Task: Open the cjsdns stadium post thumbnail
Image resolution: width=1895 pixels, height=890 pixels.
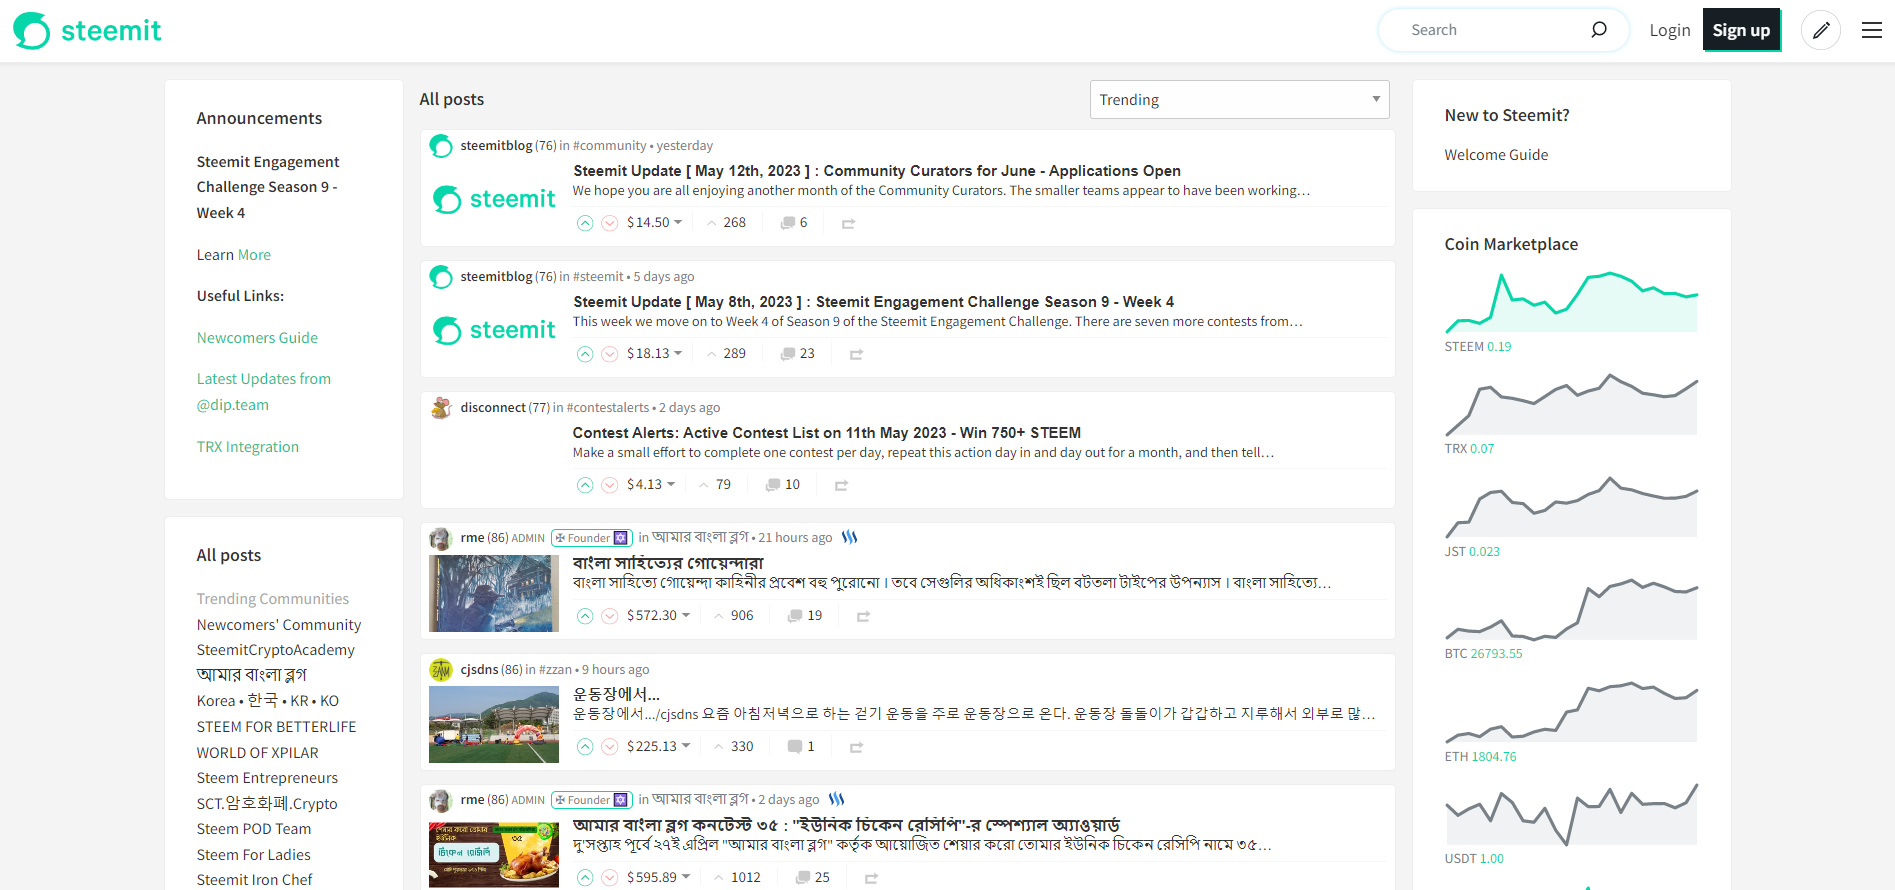Action: pos(494,725)
